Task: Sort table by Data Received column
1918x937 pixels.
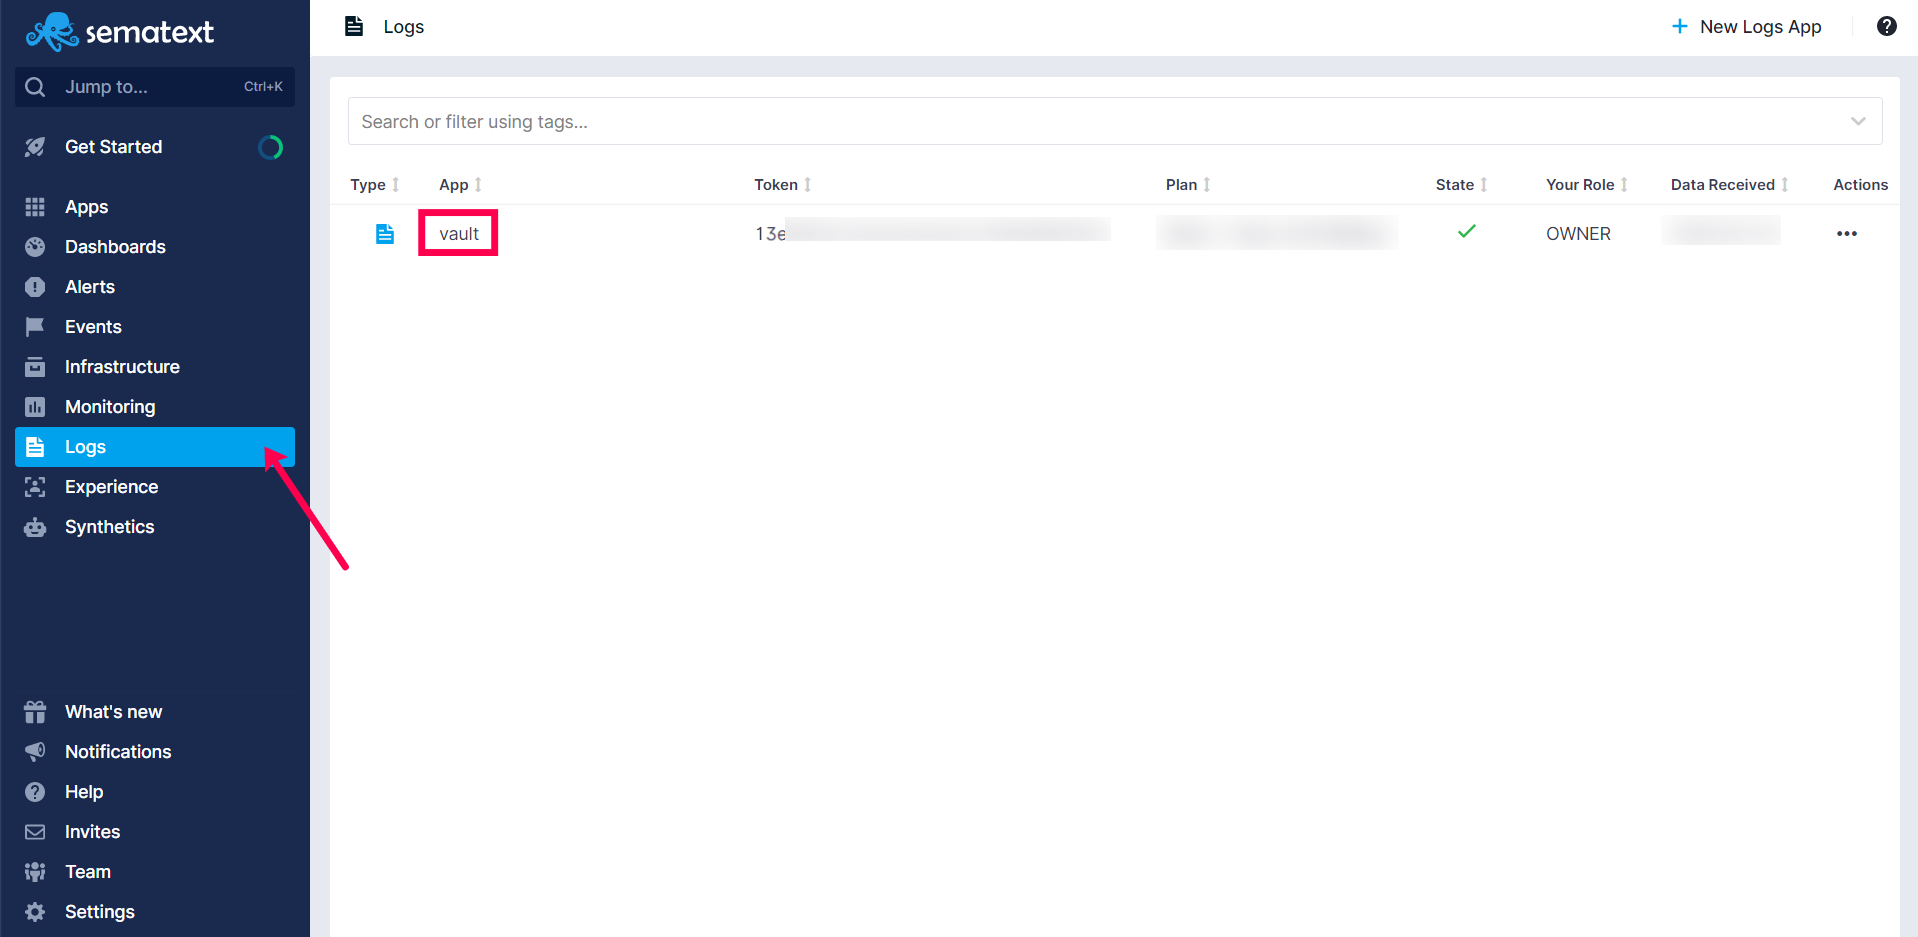Action: point(1730,185)
